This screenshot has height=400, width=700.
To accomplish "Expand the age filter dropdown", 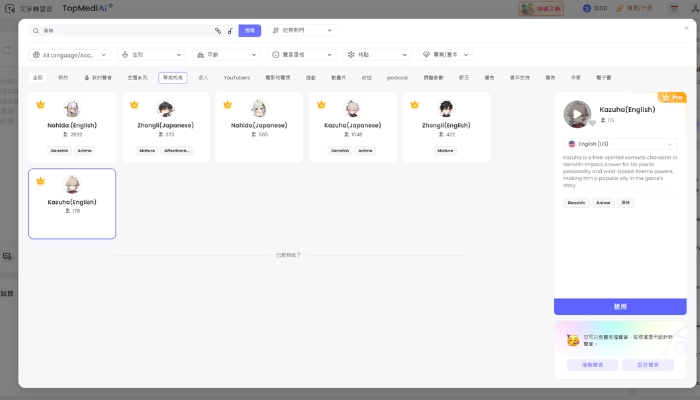I will tap(227, 54).
